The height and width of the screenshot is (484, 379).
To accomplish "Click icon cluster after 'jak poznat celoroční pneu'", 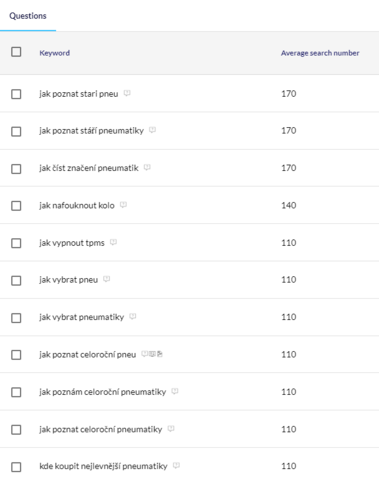I will click(x=152, y=354).
